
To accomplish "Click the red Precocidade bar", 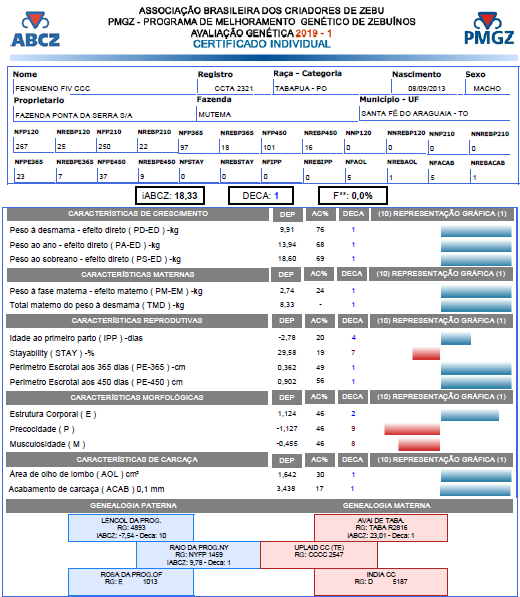I will 412,429.
